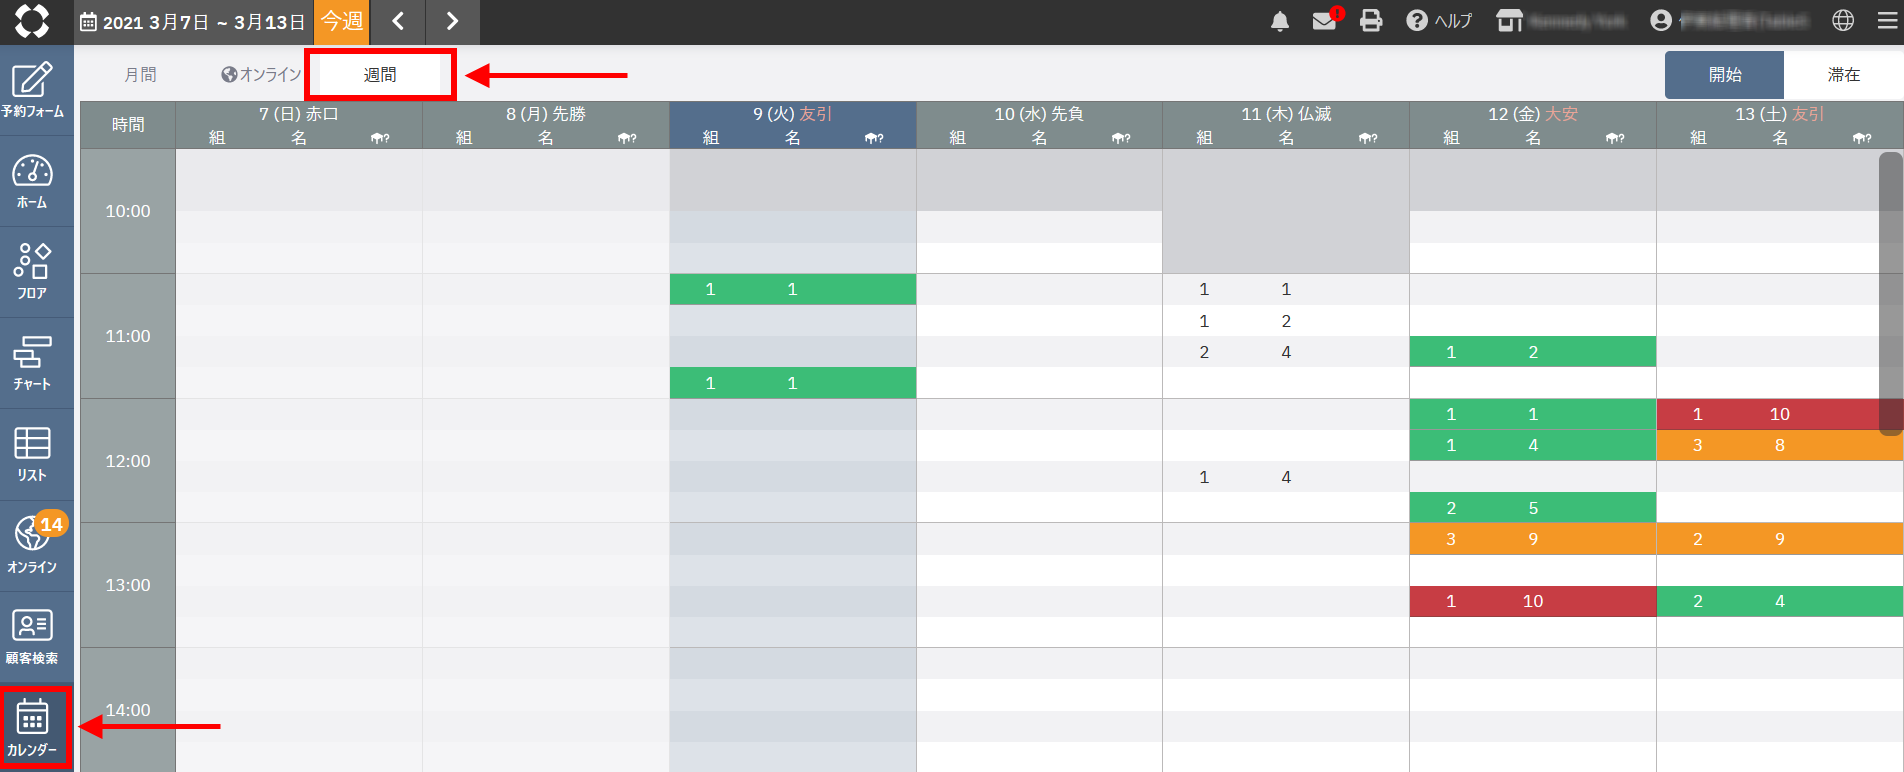1904x772 pixels.
Task: Open Thursday's 1 / 2 reservation row
Action: click(1286, 321)
